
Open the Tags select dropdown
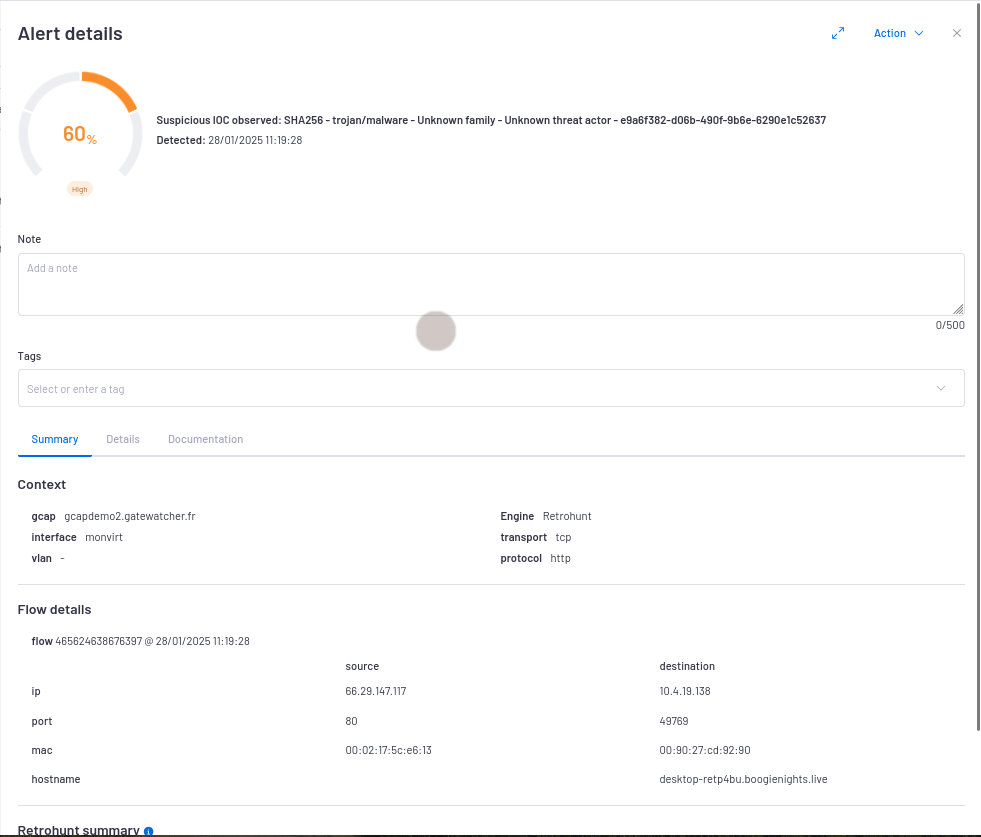491,388
